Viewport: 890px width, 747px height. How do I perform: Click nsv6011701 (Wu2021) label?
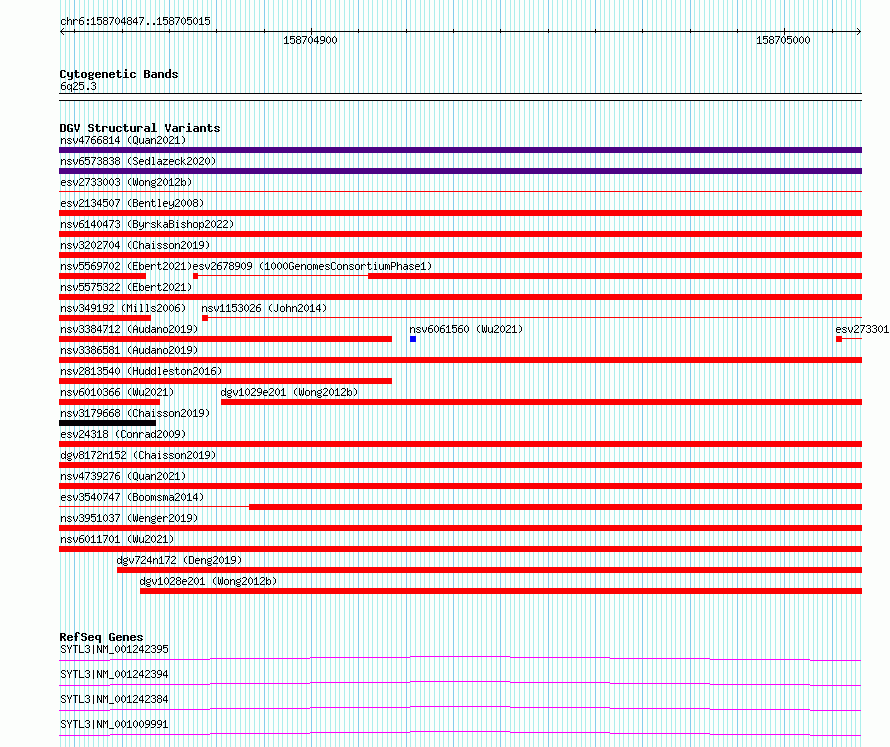tap(117, 539)
